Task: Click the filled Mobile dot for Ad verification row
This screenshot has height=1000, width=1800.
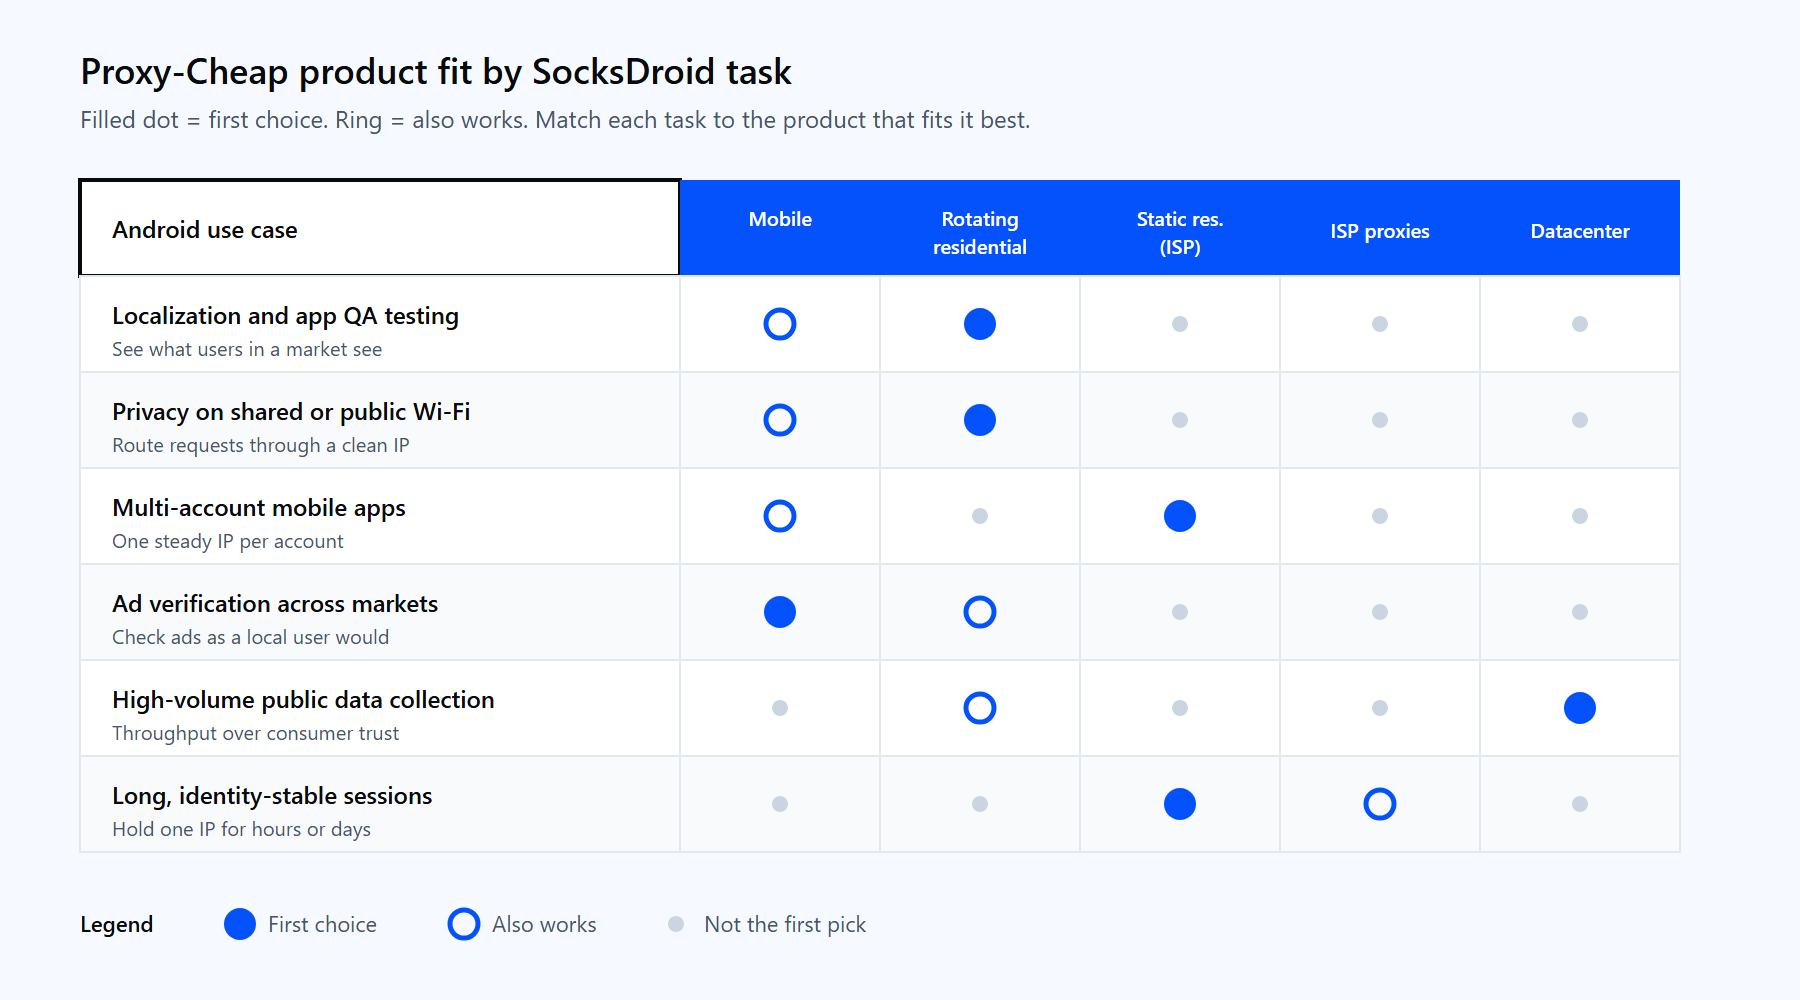Action: (x=780, y=612)
